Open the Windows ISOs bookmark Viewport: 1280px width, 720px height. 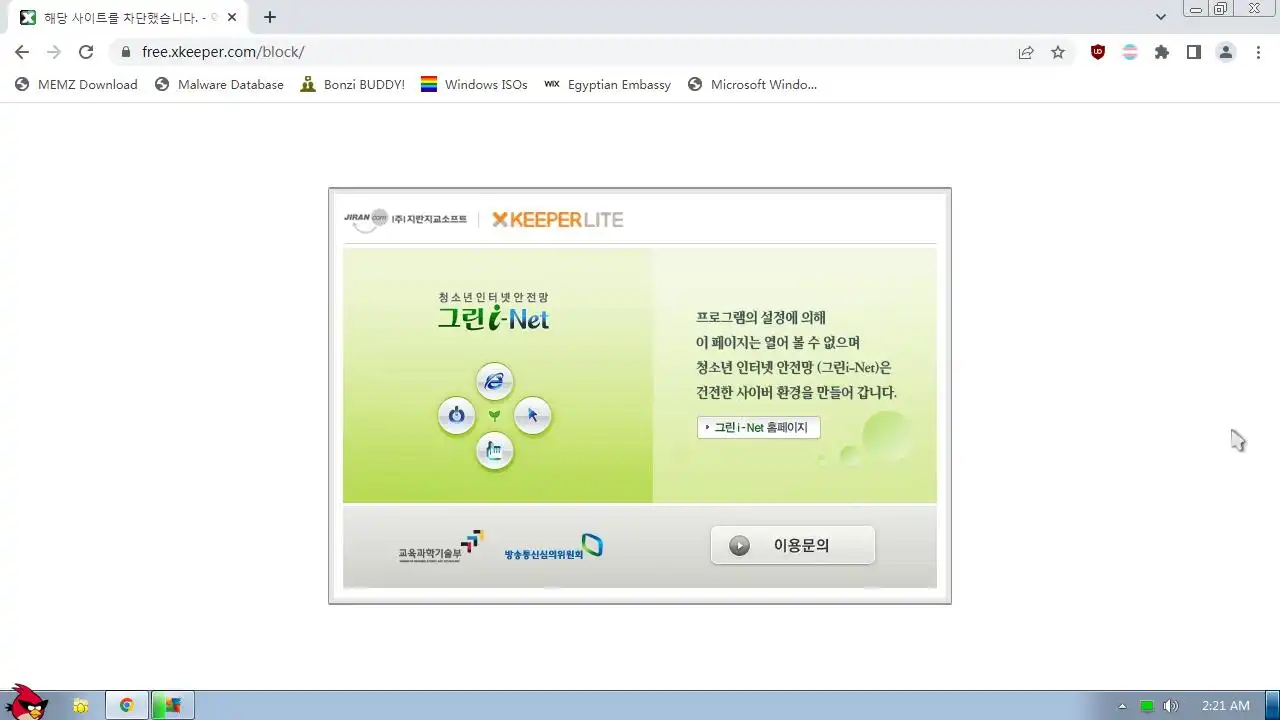coord(474,85)
